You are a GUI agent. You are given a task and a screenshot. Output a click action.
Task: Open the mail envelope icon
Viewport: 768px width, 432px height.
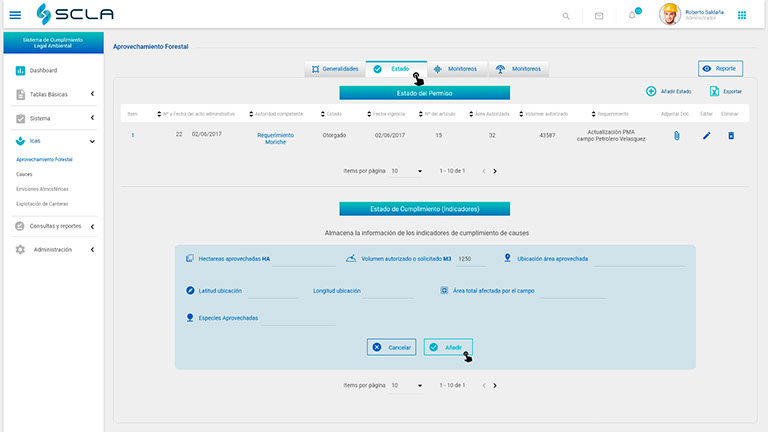pos(599,16)
